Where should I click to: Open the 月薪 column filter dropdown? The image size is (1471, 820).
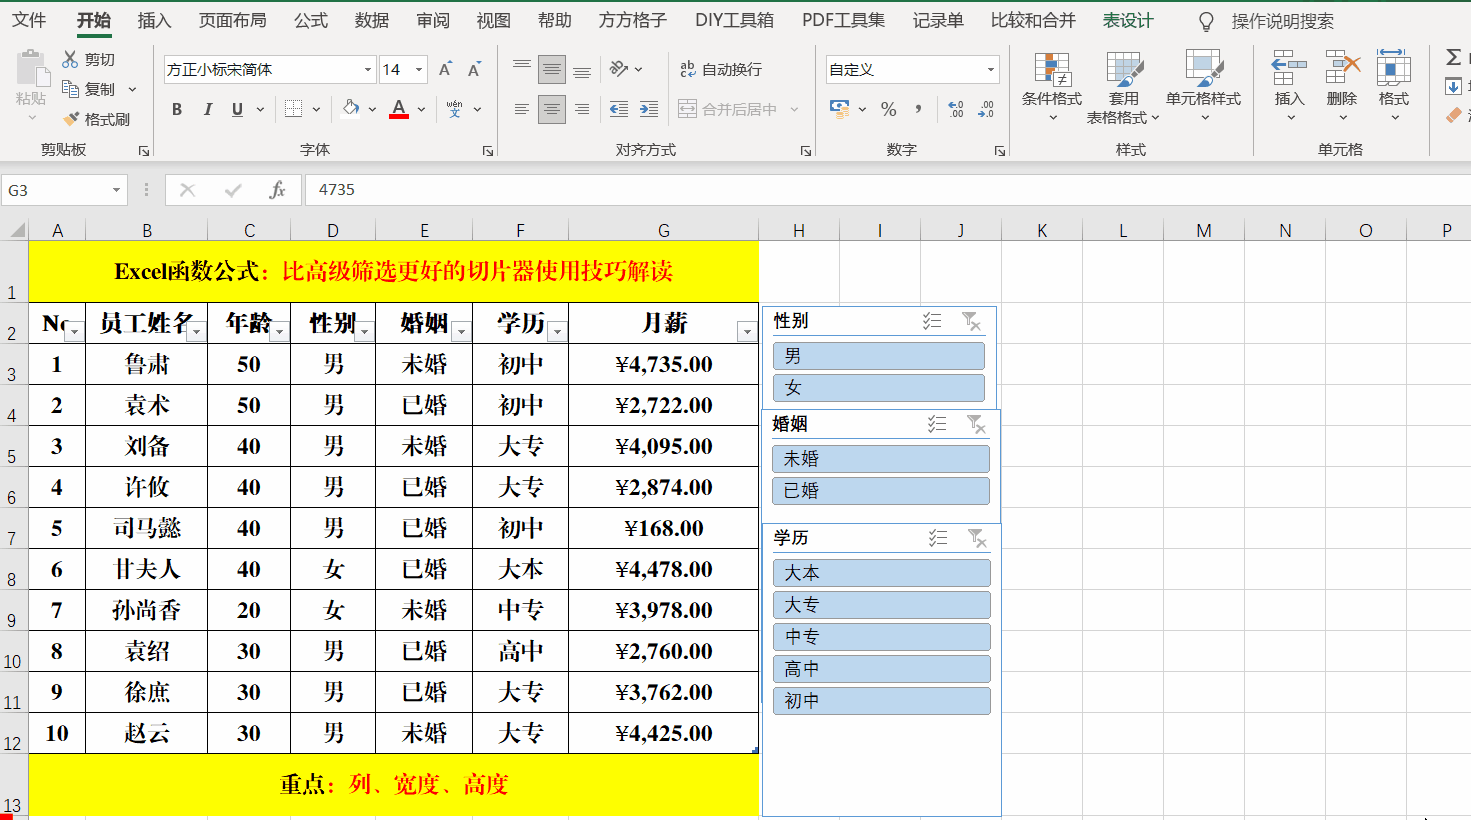pyautogui.click(x=747, y=332)
